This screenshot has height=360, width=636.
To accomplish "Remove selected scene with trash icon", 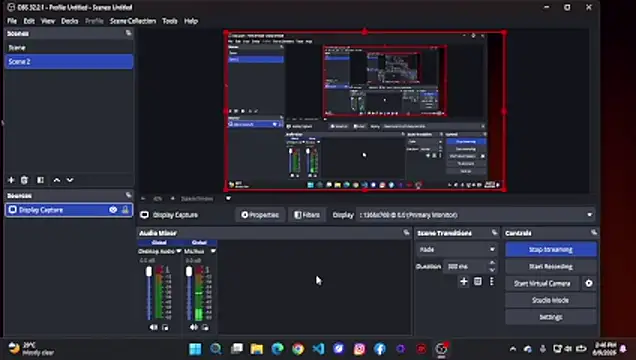I will pos(24,180).
